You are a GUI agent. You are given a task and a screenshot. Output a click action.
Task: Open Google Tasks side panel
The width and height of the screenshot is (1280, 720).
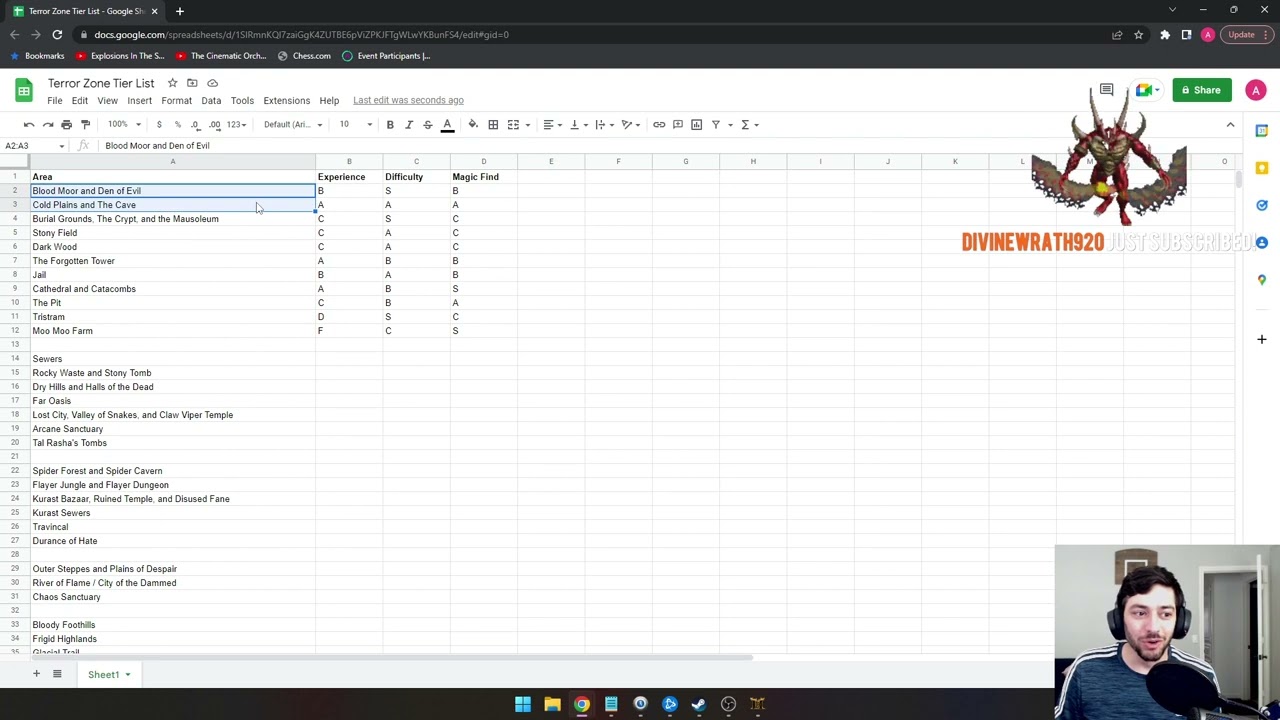(1262, 205)
